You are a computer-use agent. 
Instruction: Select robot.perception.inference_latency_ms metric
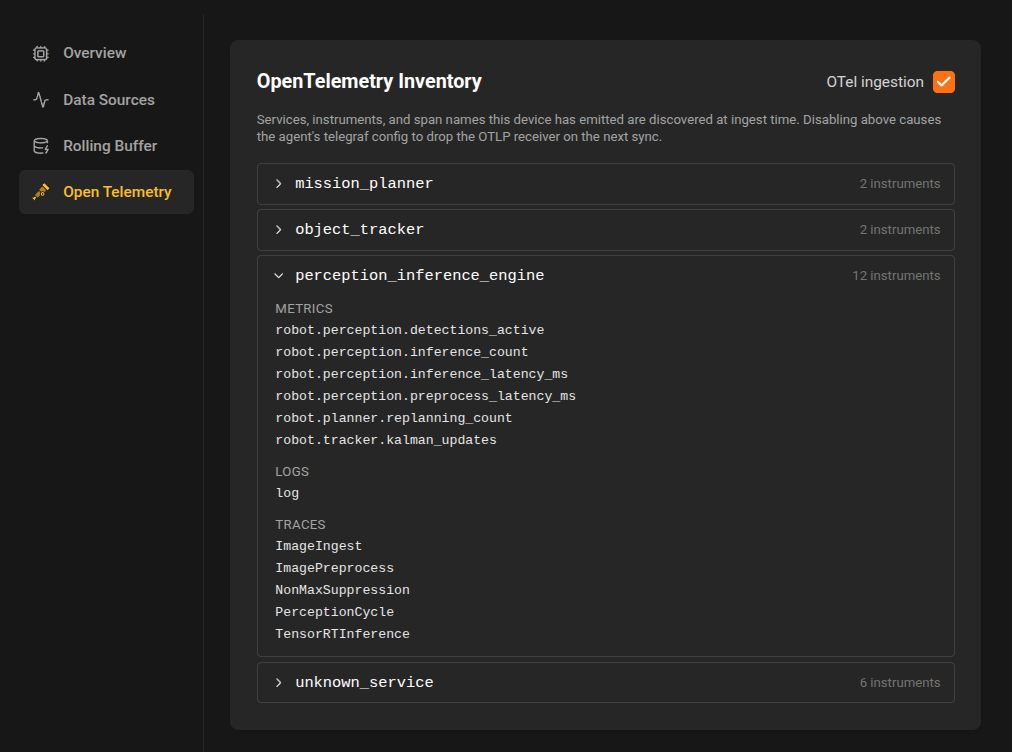click(421, 374)
